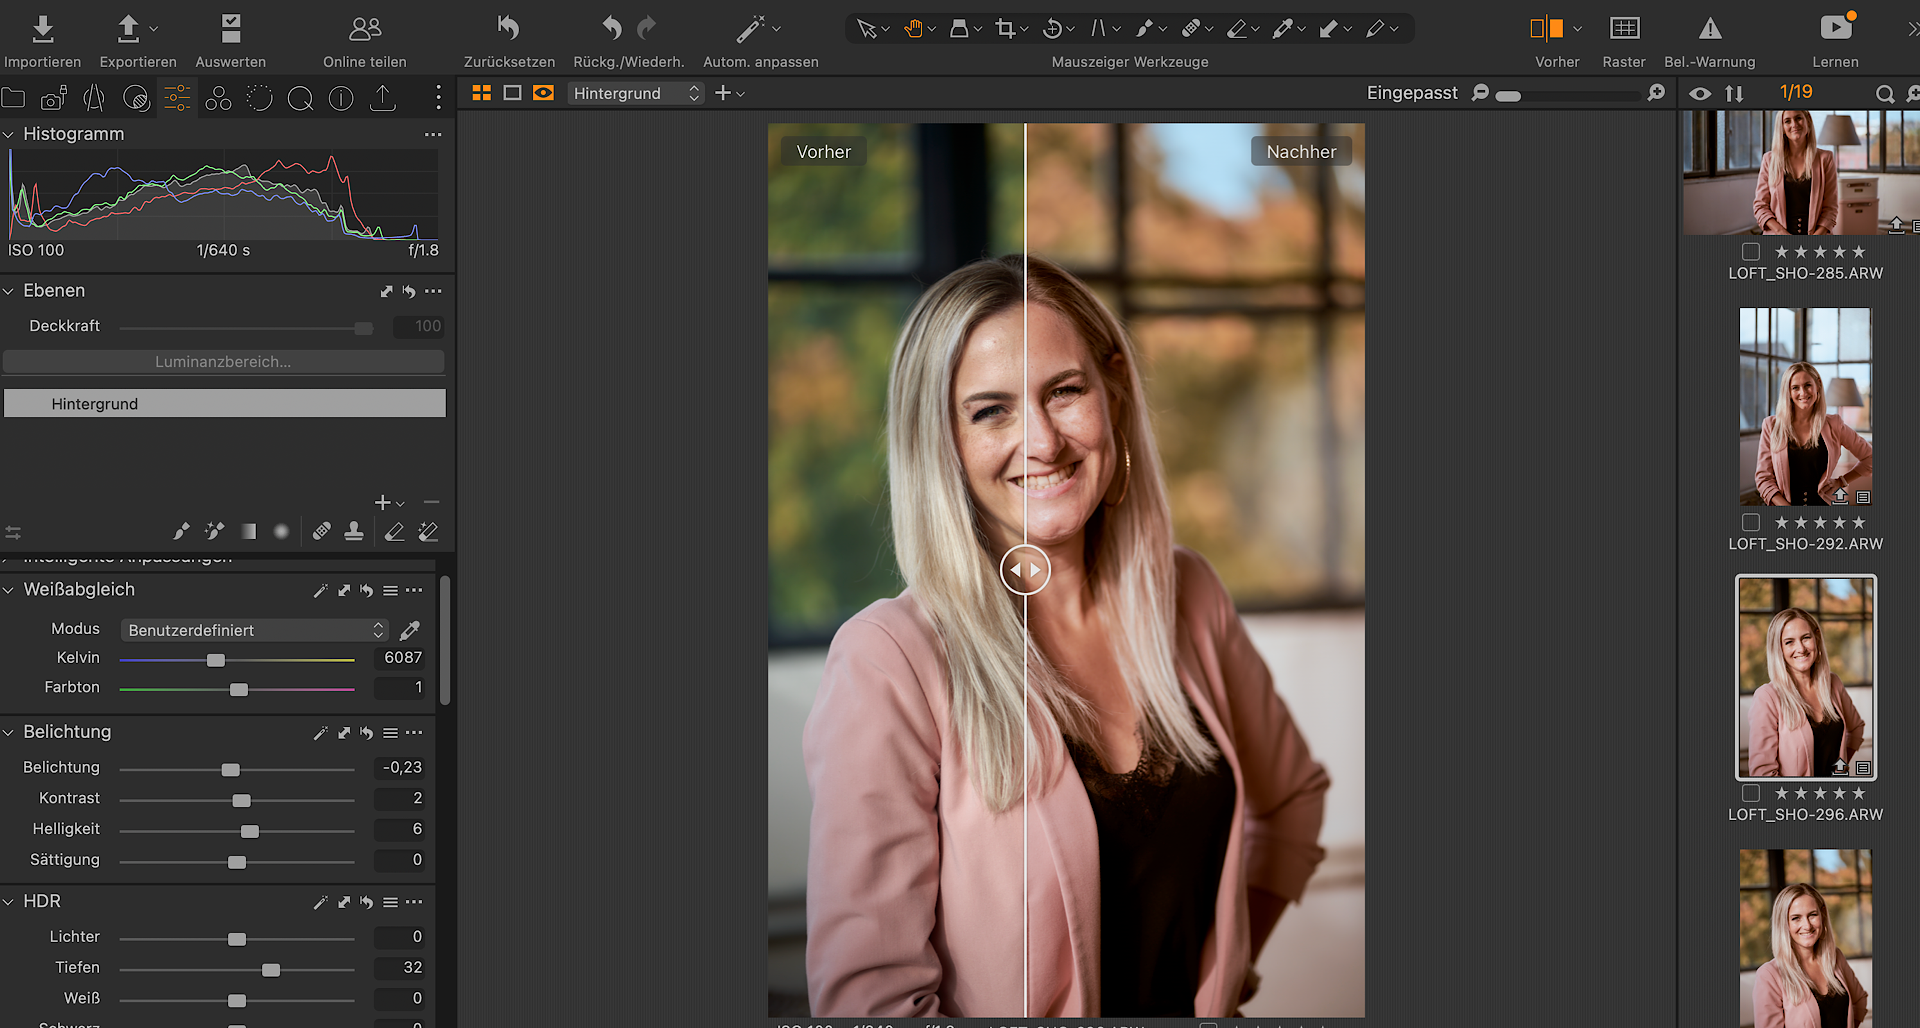Select the healing bandage cursor tool
Screen dimensions: 1920x1028
[x=1191, y=29]
